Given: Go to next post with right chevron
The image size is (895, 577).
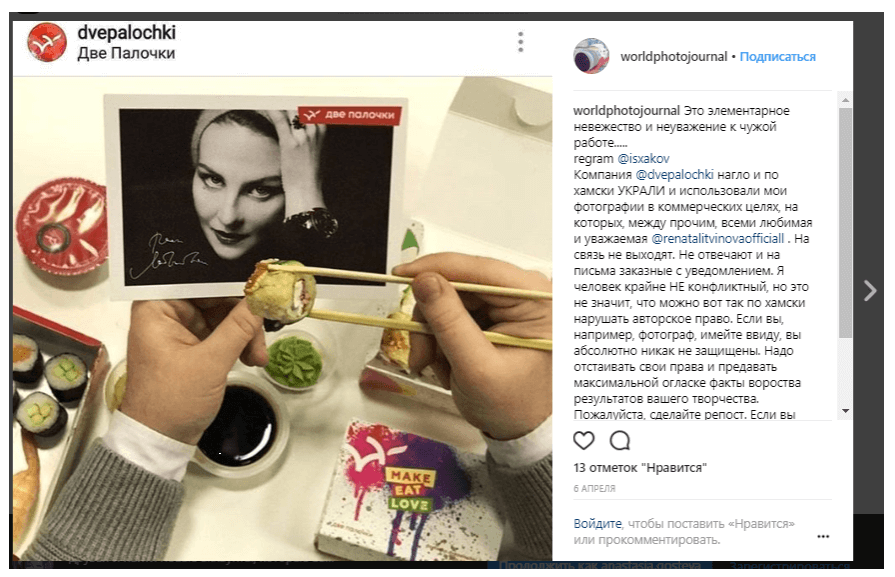Looking at the screenshot, I should (869, 290).
